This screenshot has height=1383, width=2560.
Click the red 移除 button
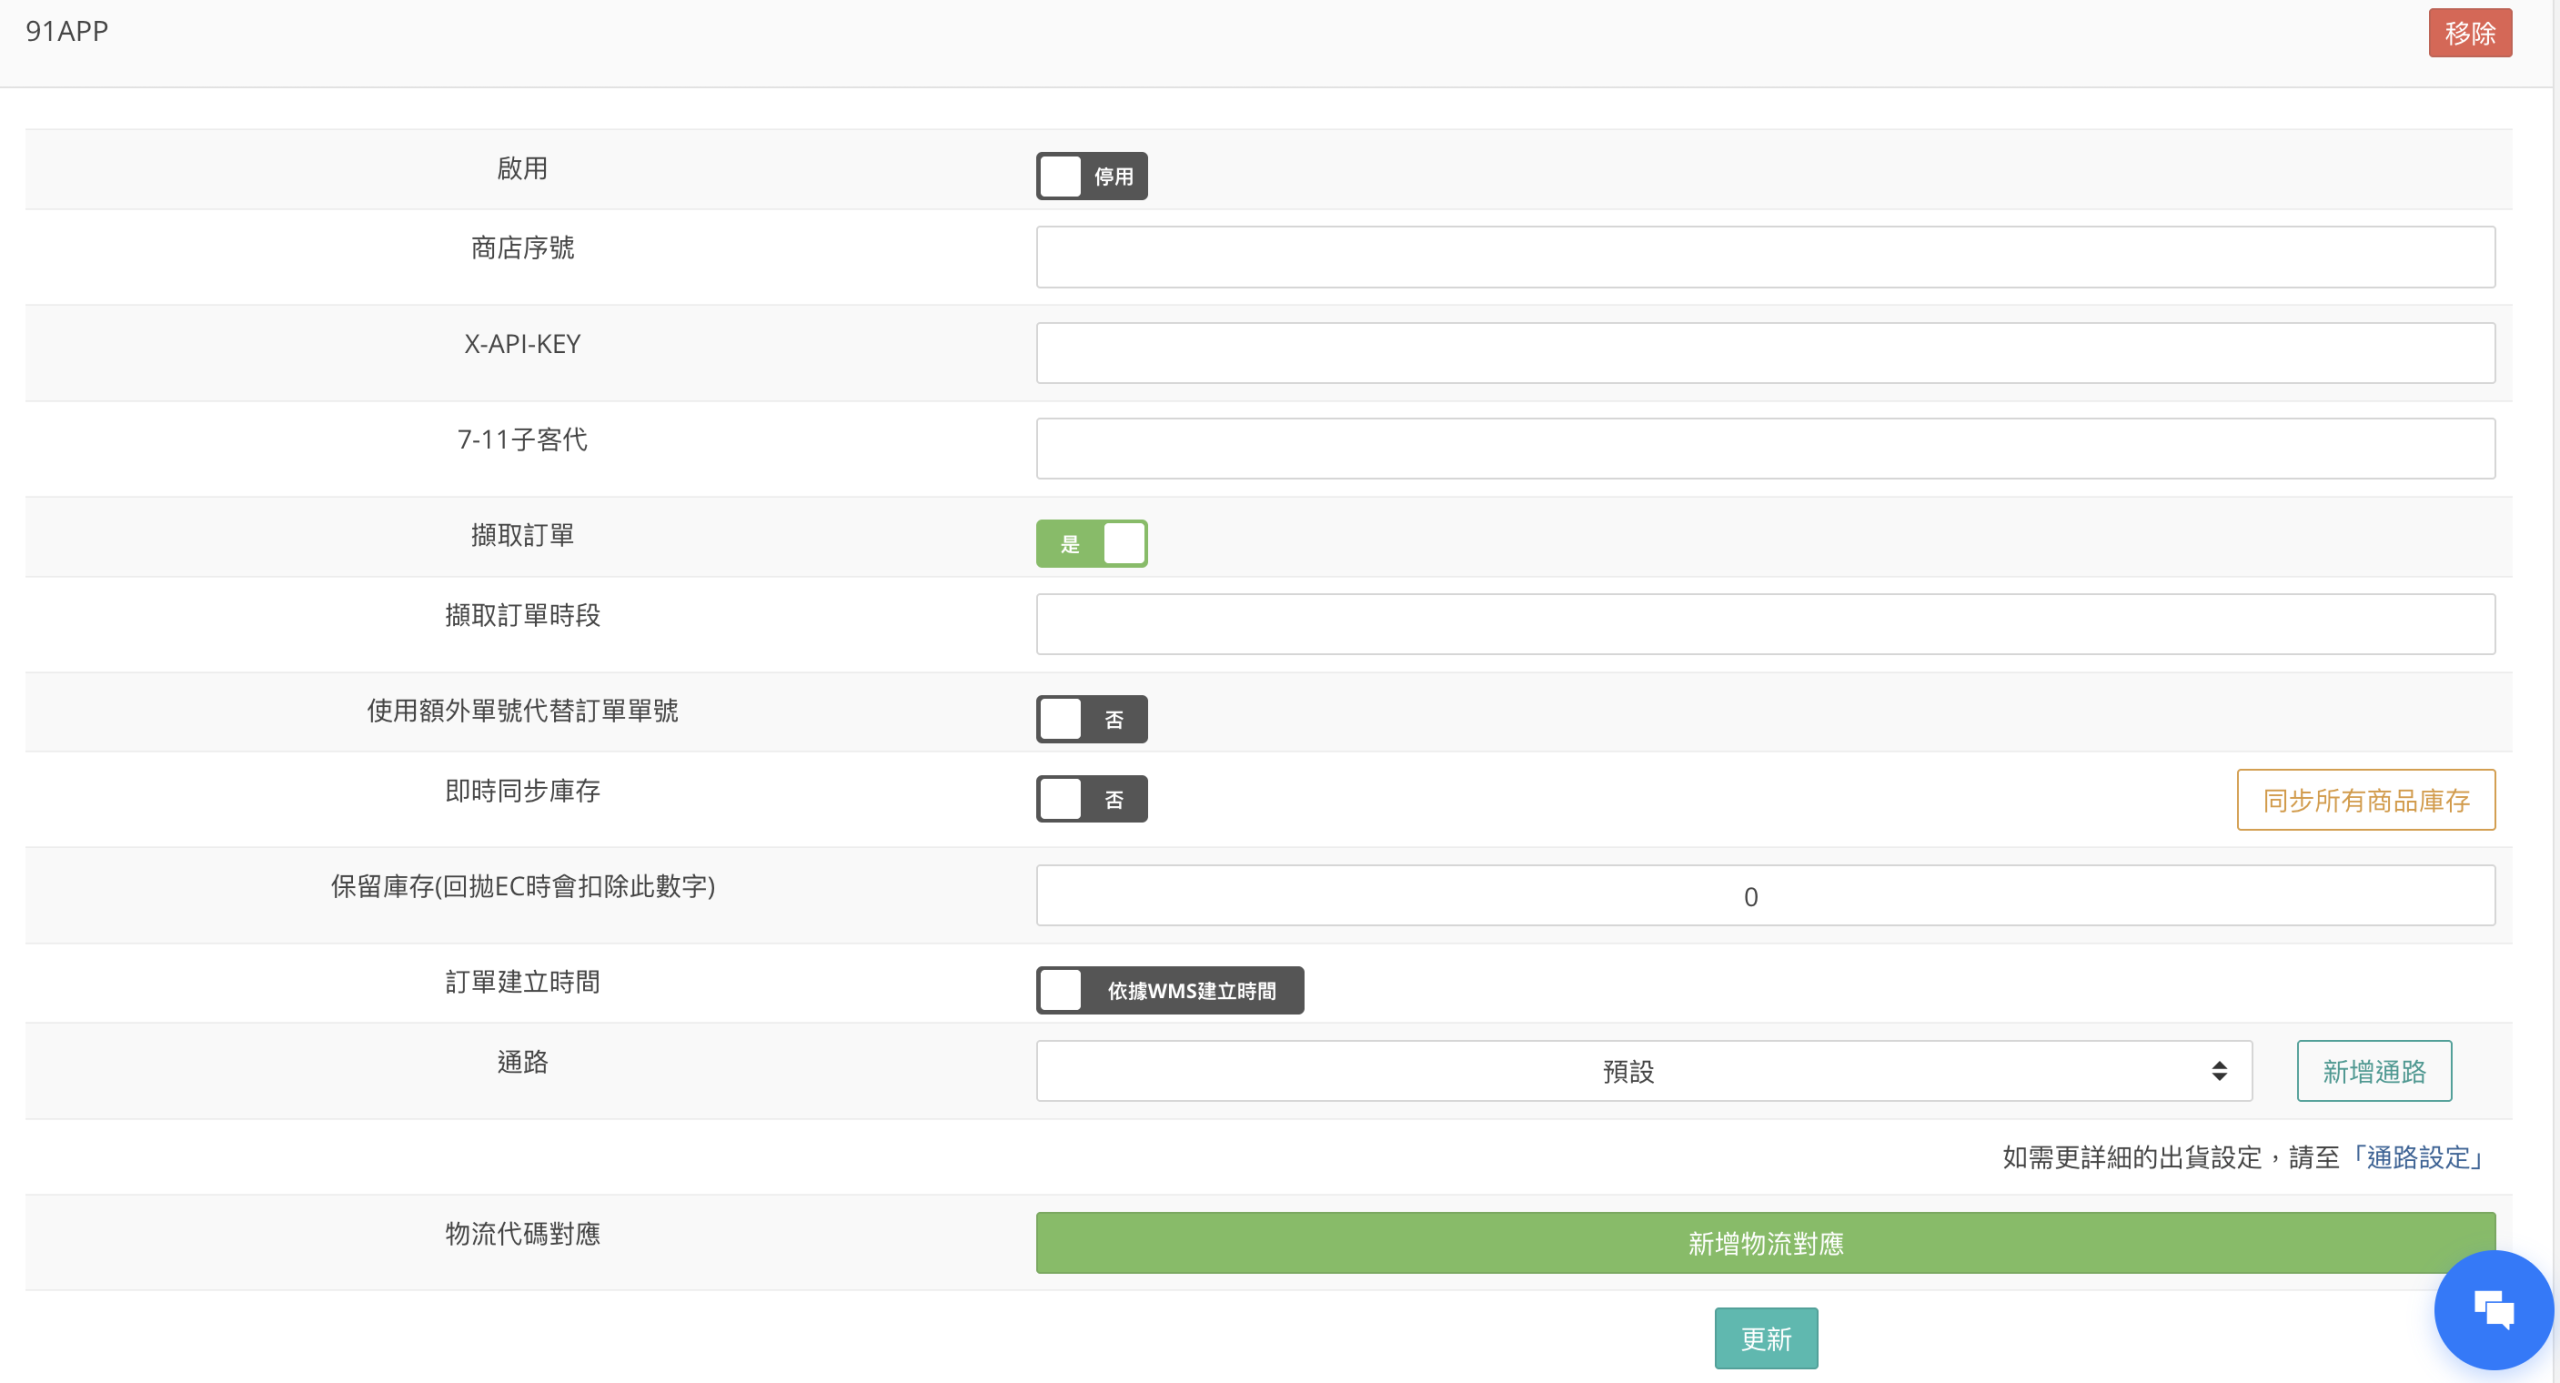pyautogui.click(x=2469, y=33)
